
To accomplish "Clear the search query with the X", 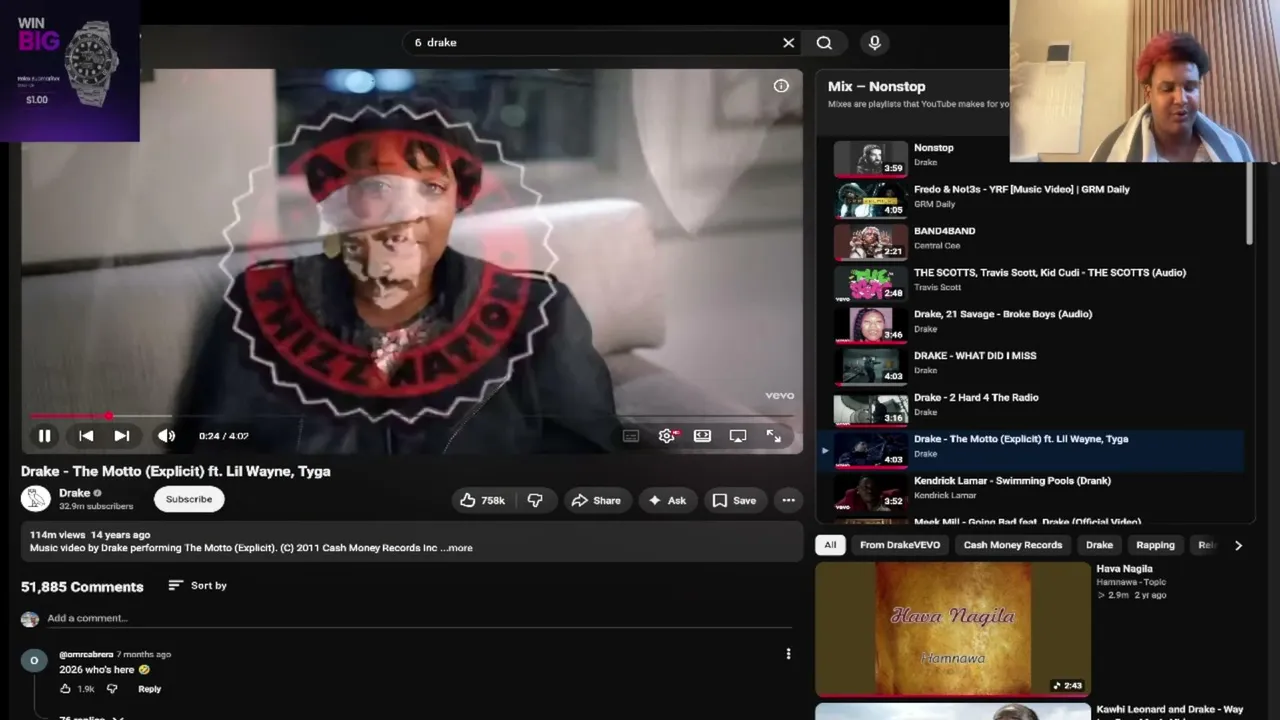I will (788, 43).
